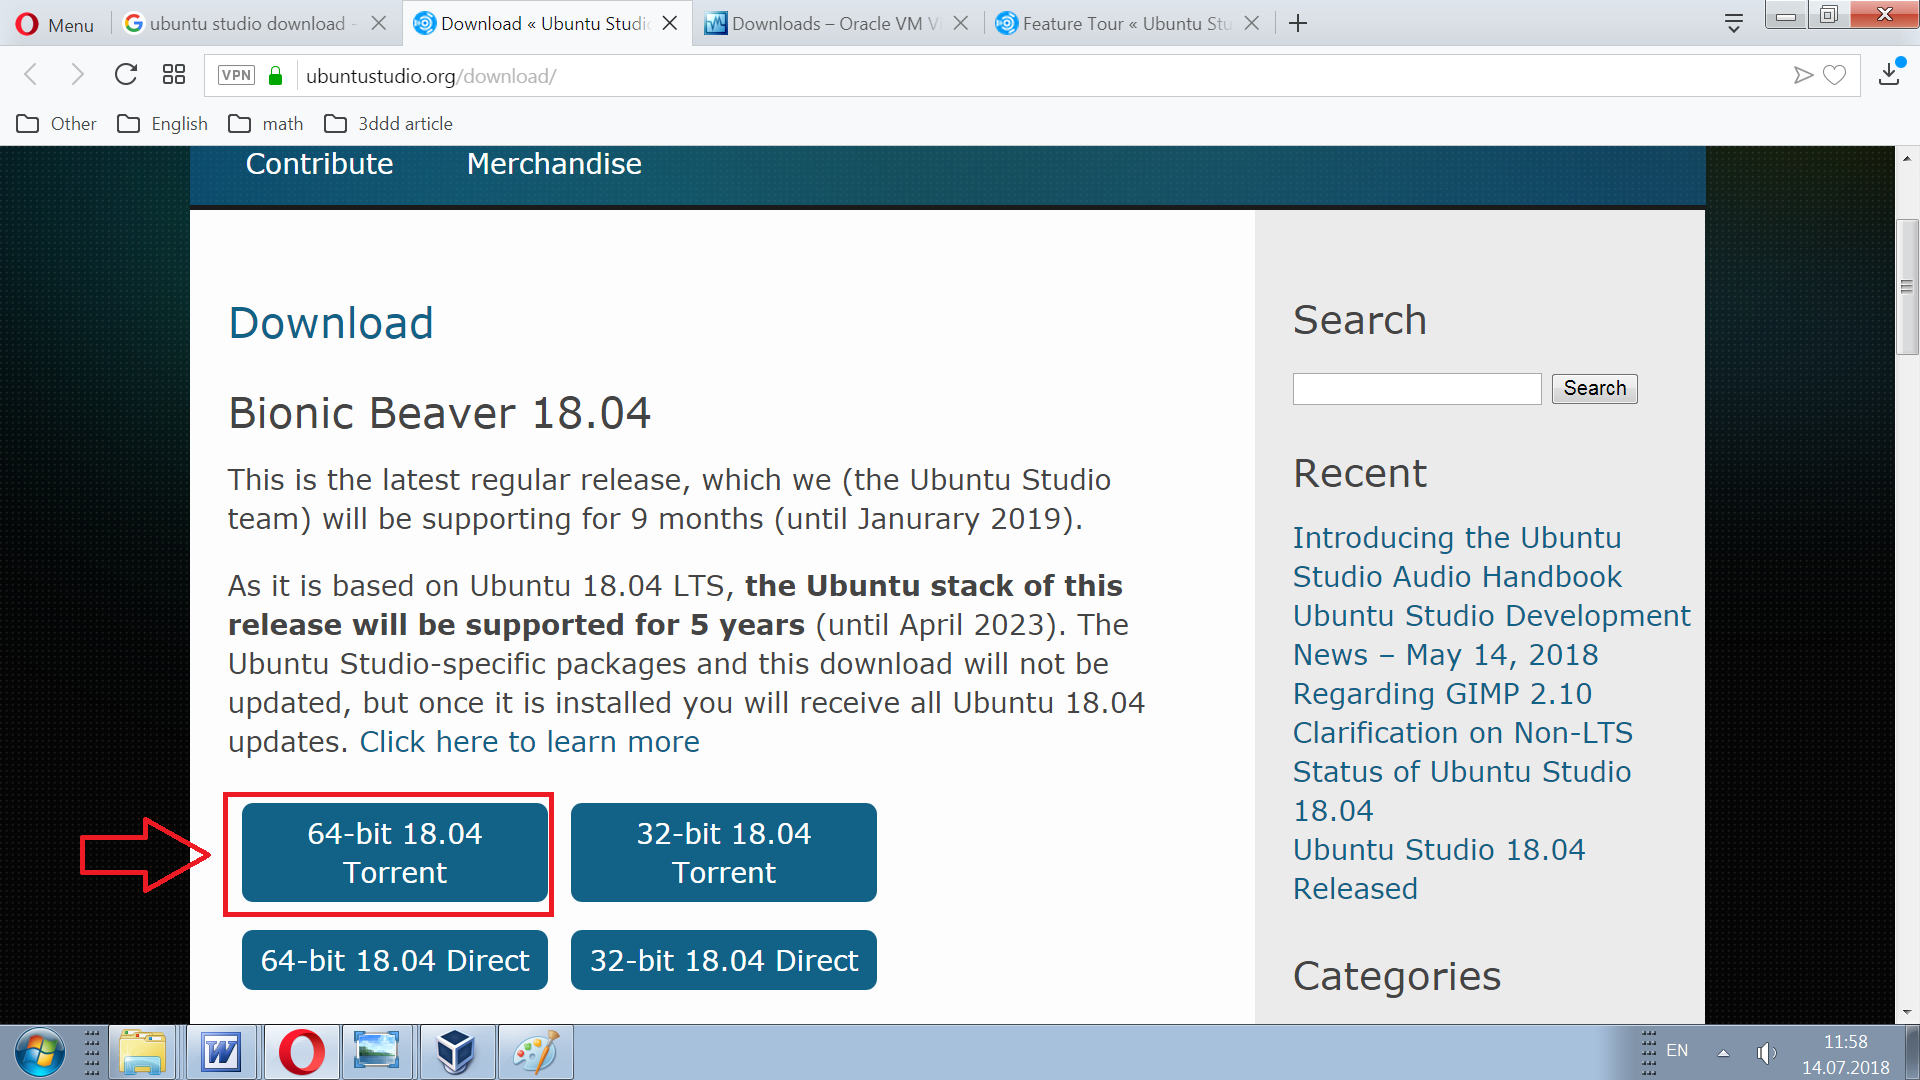Close the active Download Ubuntu Studio tab
Screen dimensions: 1920x1080
(x=670, y=23)
